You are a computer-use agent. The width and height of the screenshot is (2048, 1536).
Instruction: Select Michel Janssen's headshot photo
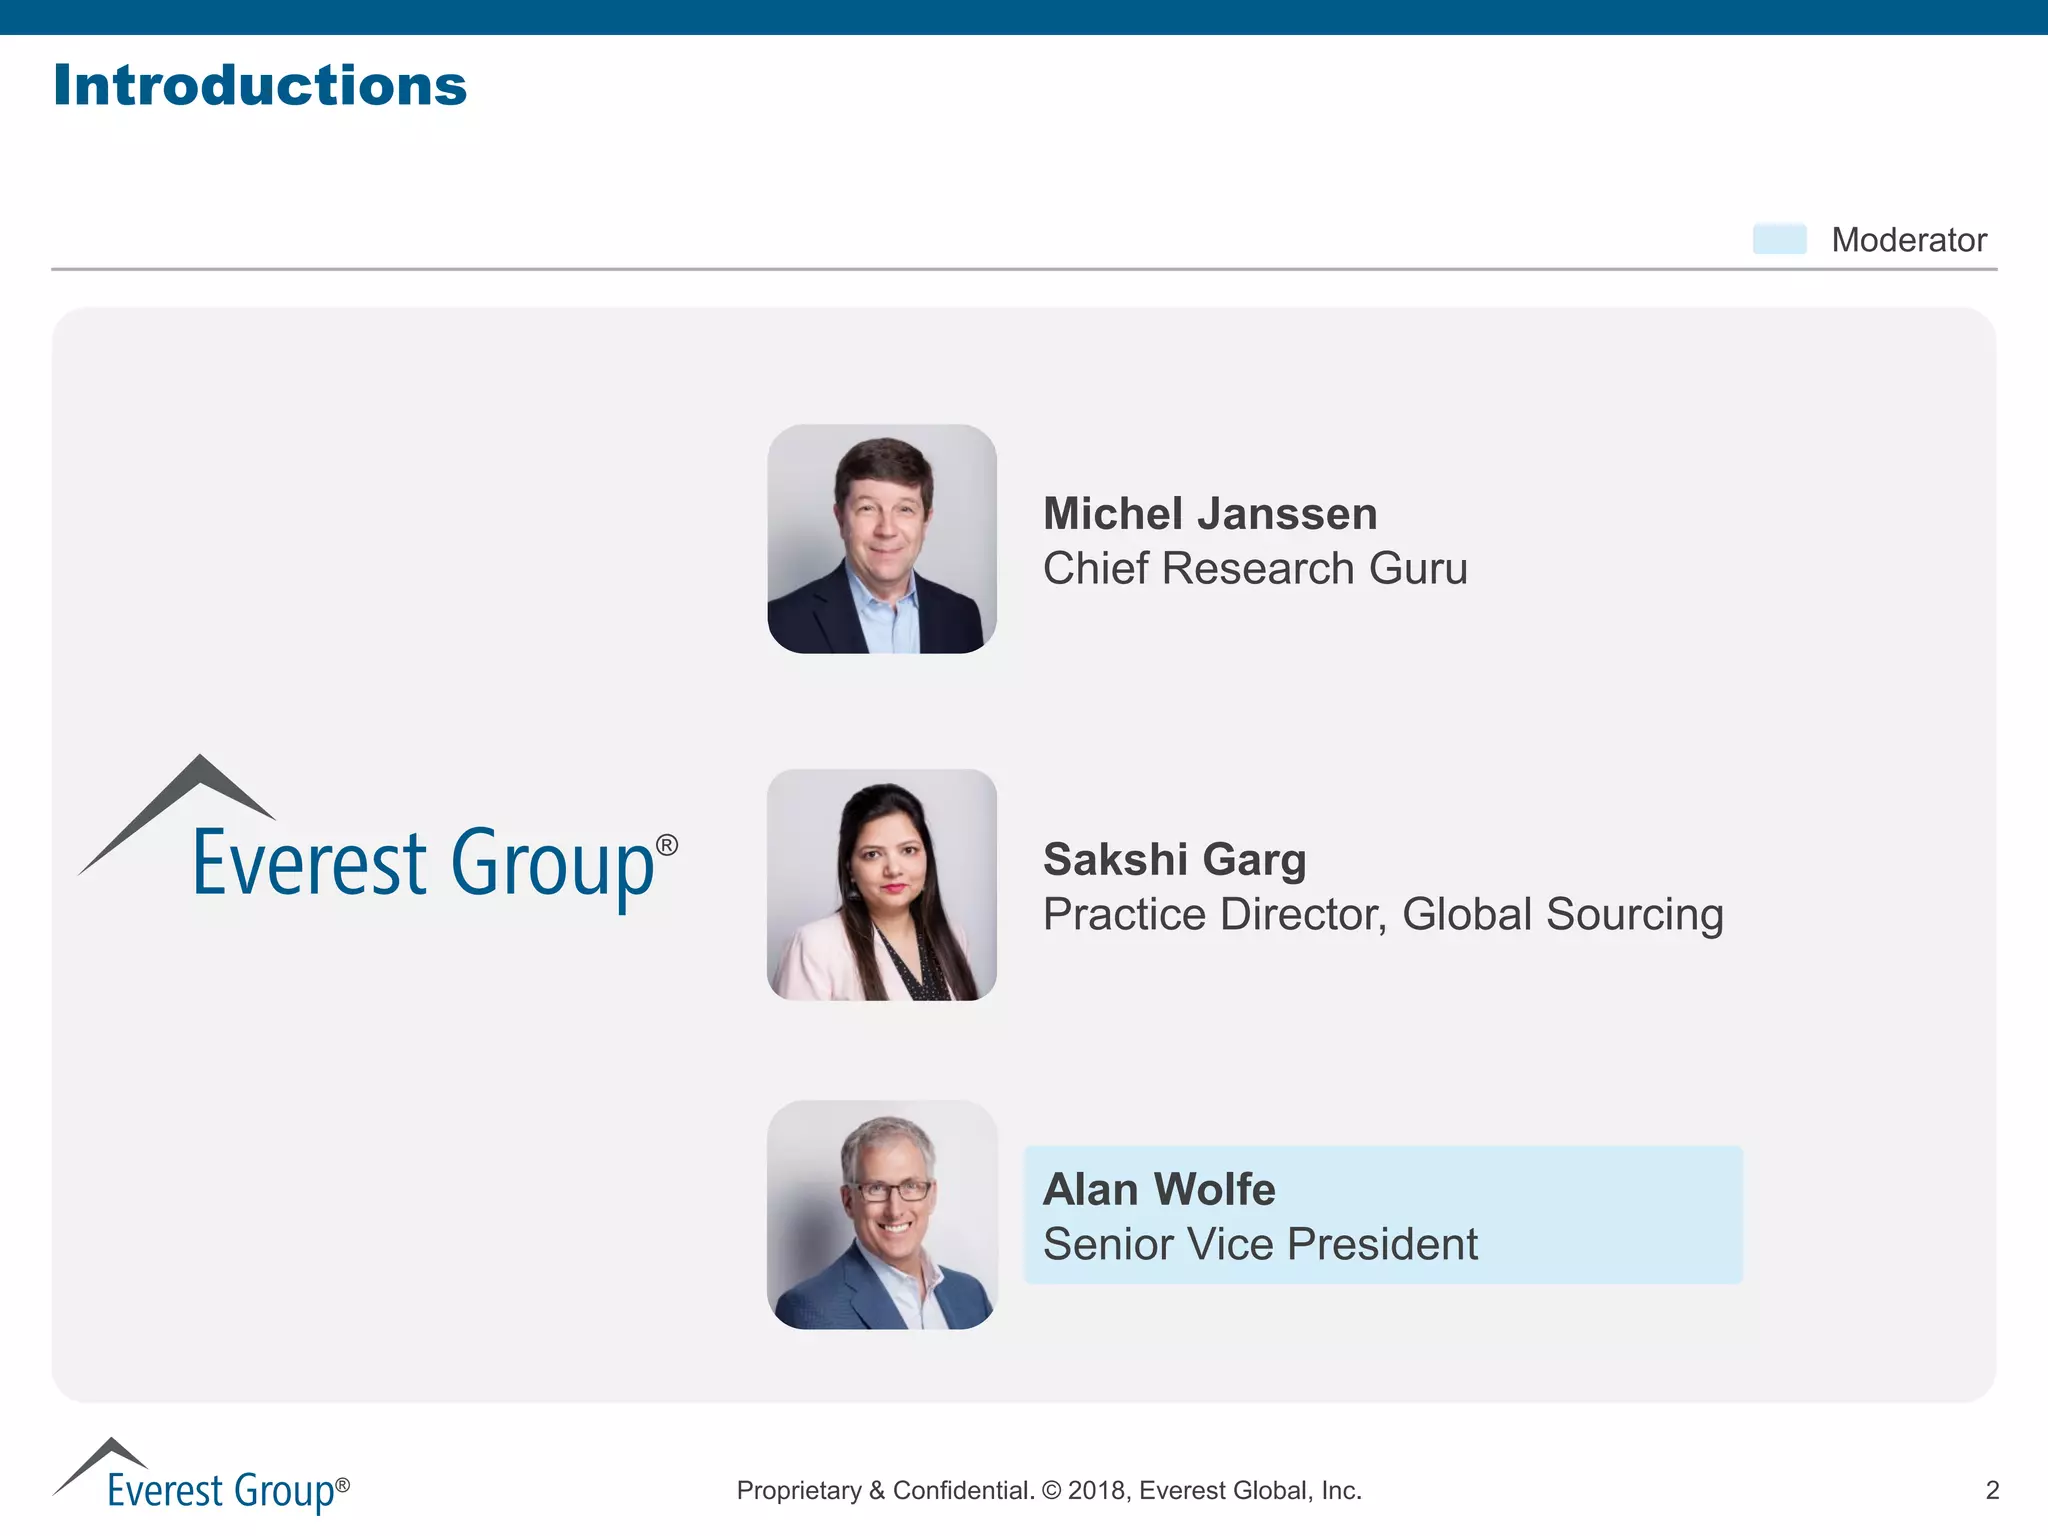[x=882, y=539]
